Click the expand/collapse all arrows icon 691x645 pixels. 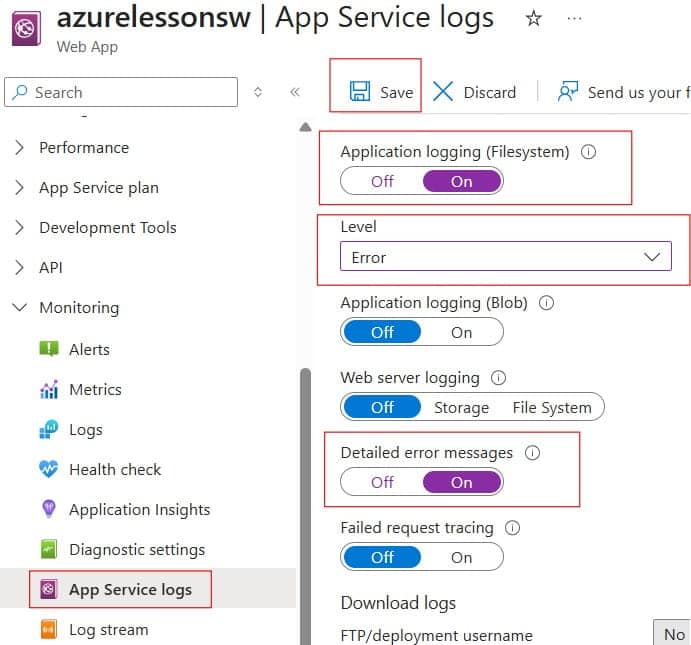click(258, 92)
